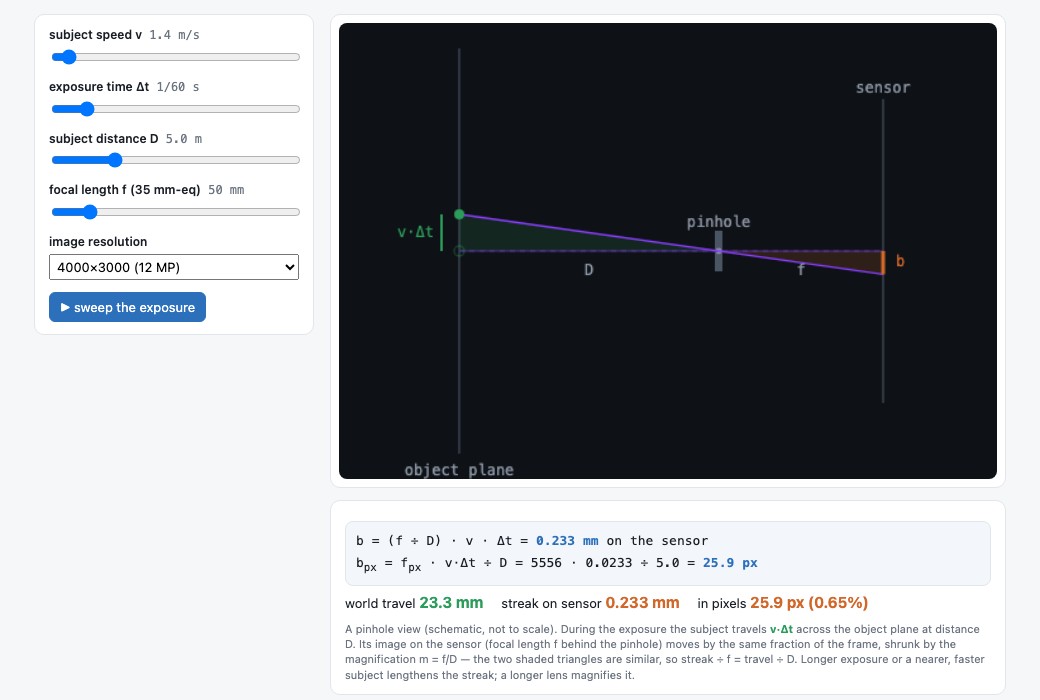Screen dimensions: 1040x700
Task: Click right end of subject speed slider track
Action: 296,57
